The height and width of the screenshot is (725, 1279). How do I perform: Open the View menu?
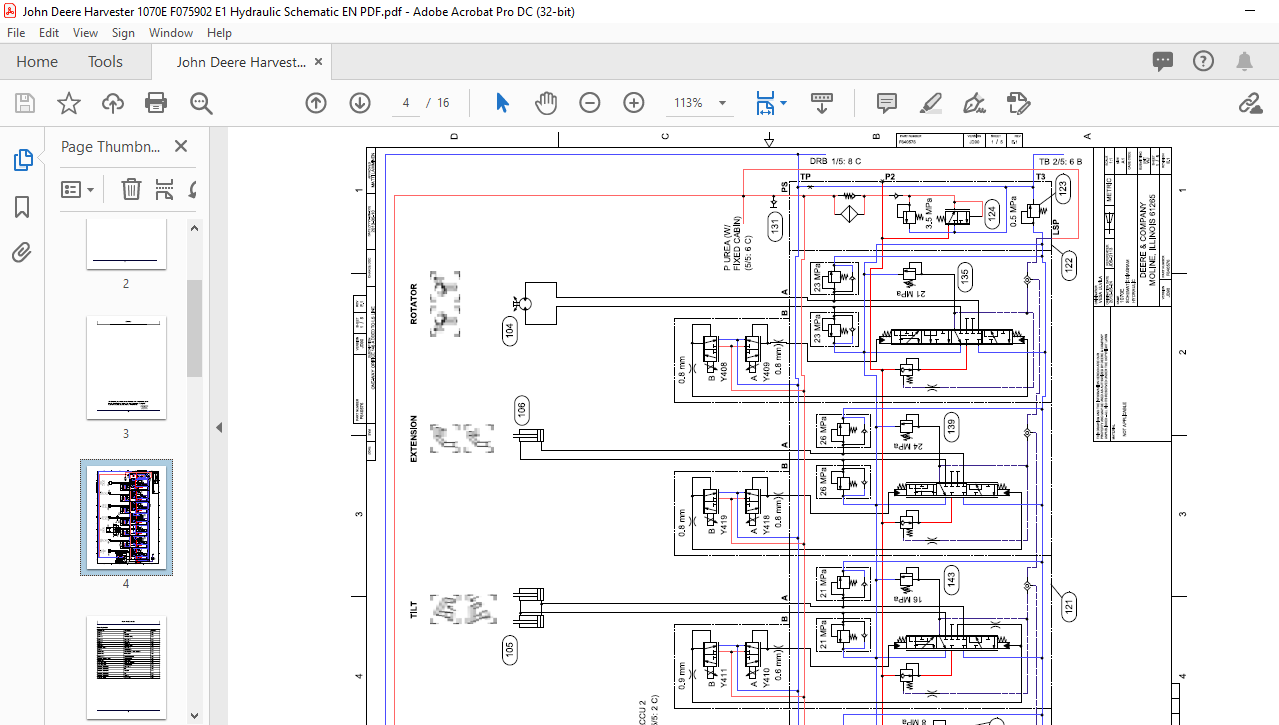click(x=86, y=33)
